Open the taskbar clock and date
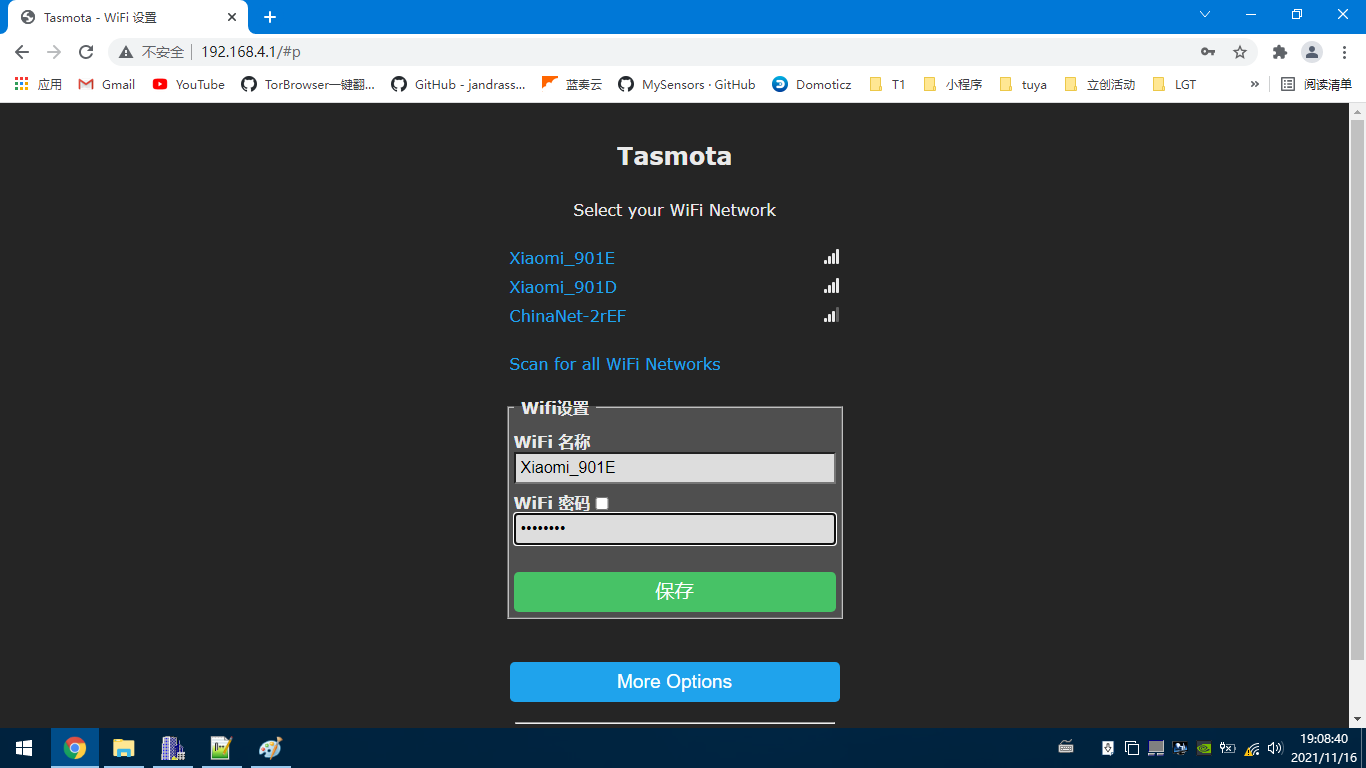The image size is (1366, 768). [1324, 748]
